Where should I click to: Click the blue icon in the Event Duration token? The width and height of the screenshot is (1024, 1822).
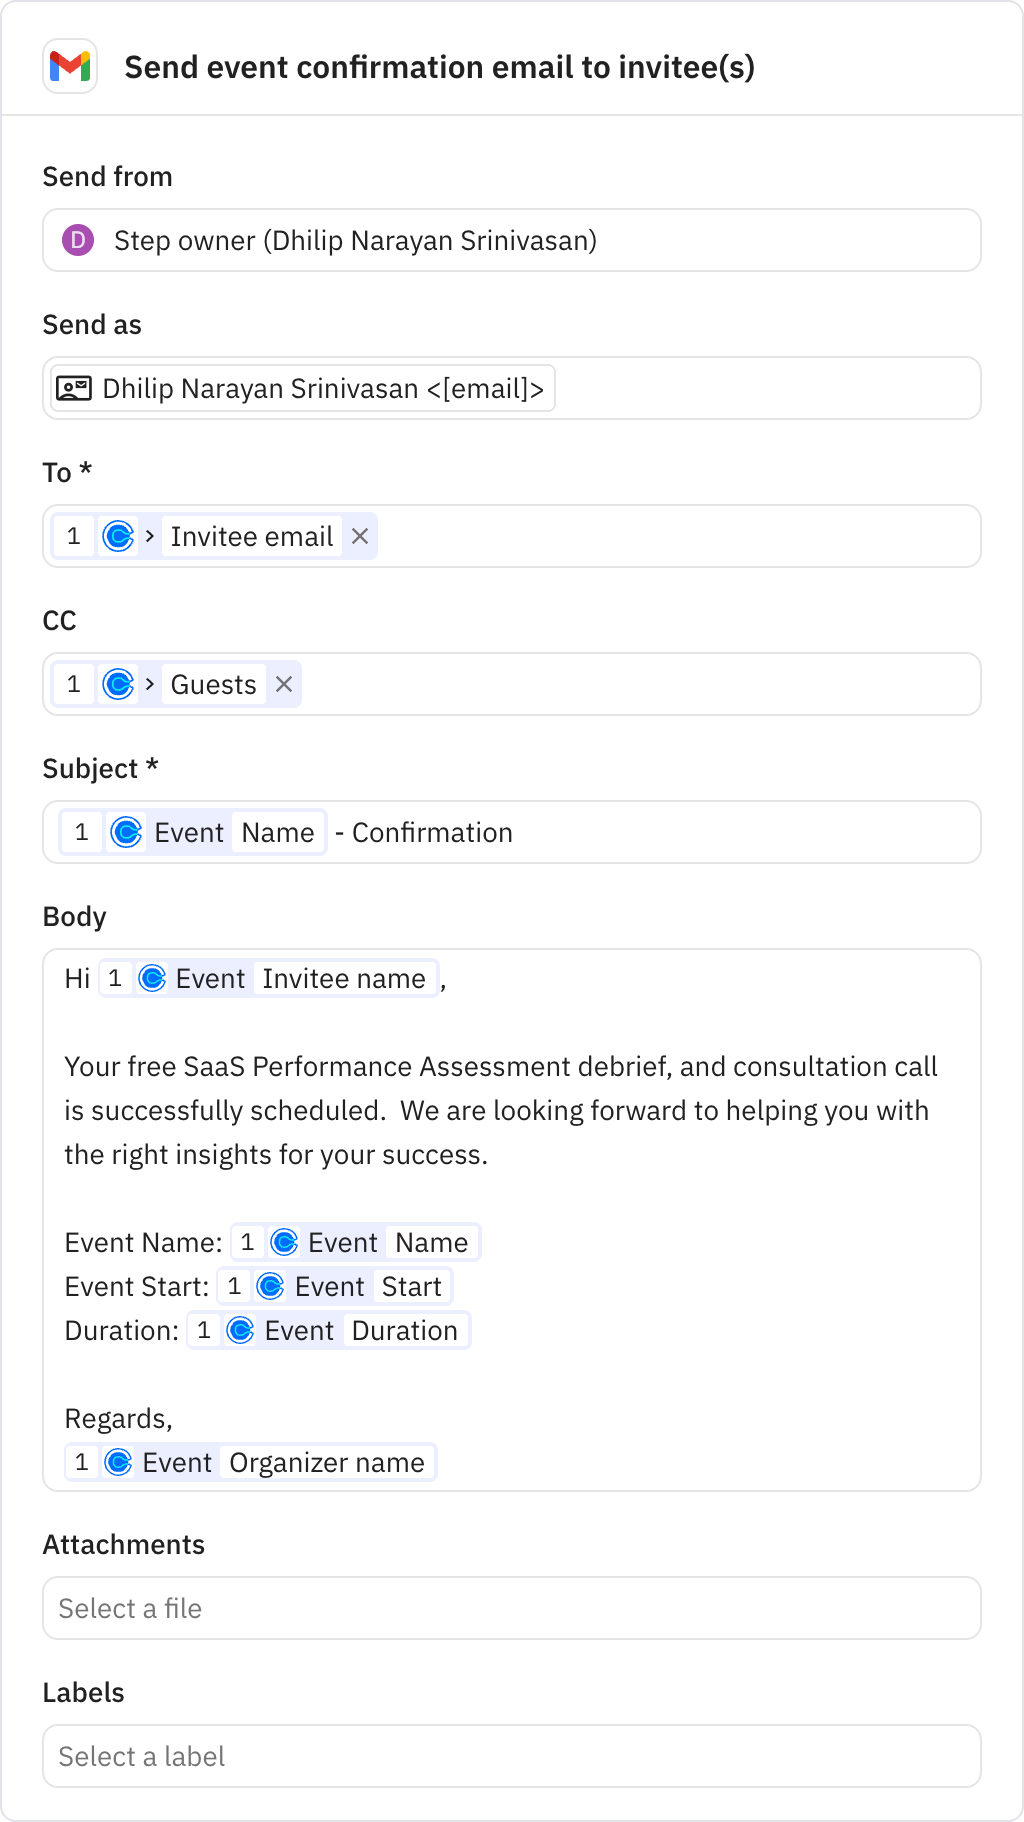(240, 1330)
